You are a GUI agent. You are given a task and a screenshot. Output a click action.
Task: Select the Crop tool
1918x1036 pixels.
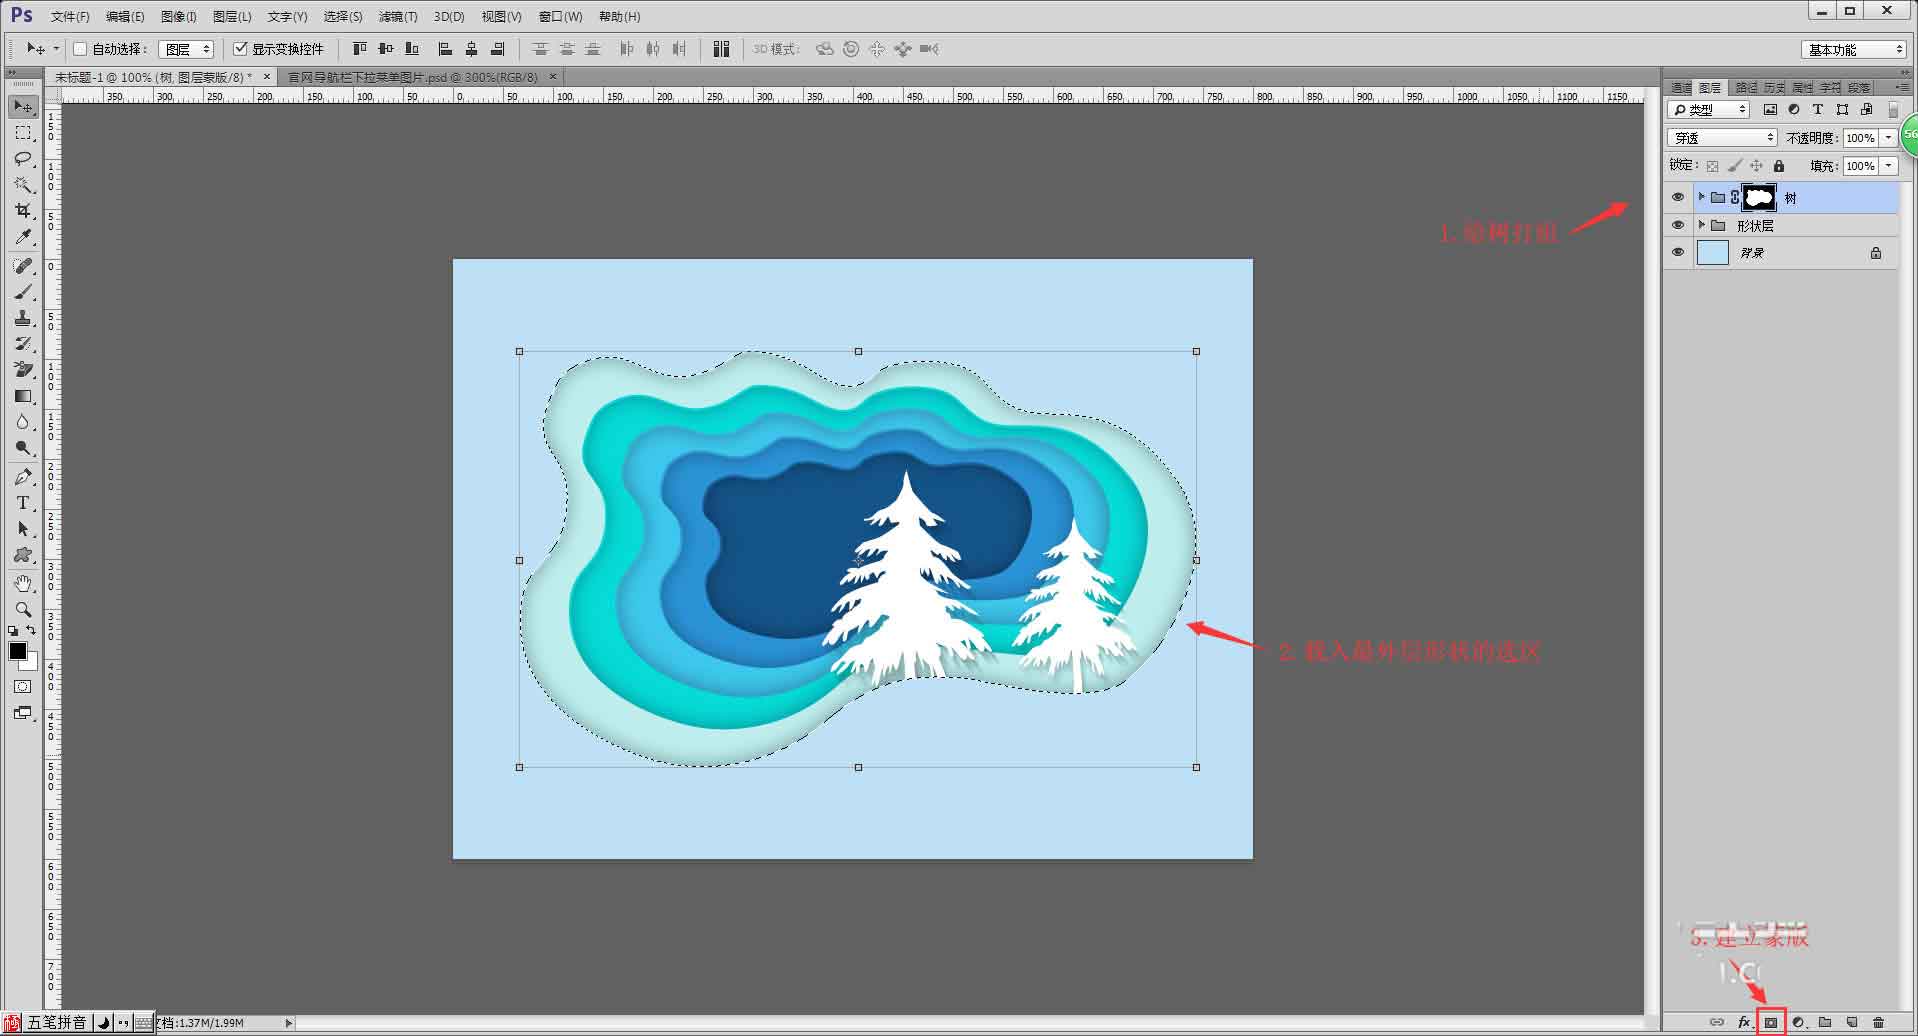click(x=23, y=211)
